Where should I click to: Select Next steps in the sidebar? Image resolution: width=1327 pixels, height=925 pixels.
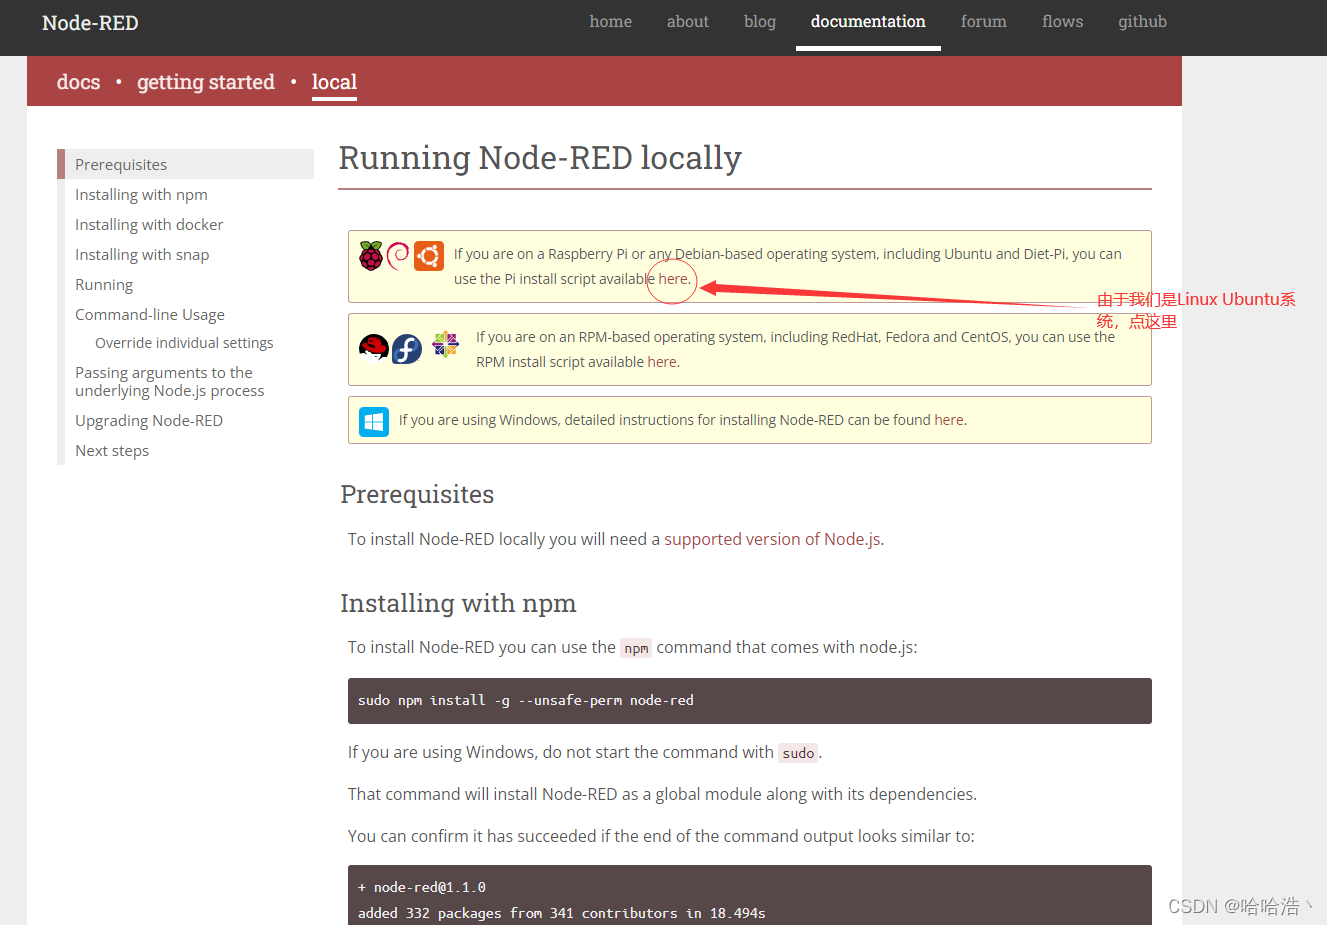pos(112,451)
